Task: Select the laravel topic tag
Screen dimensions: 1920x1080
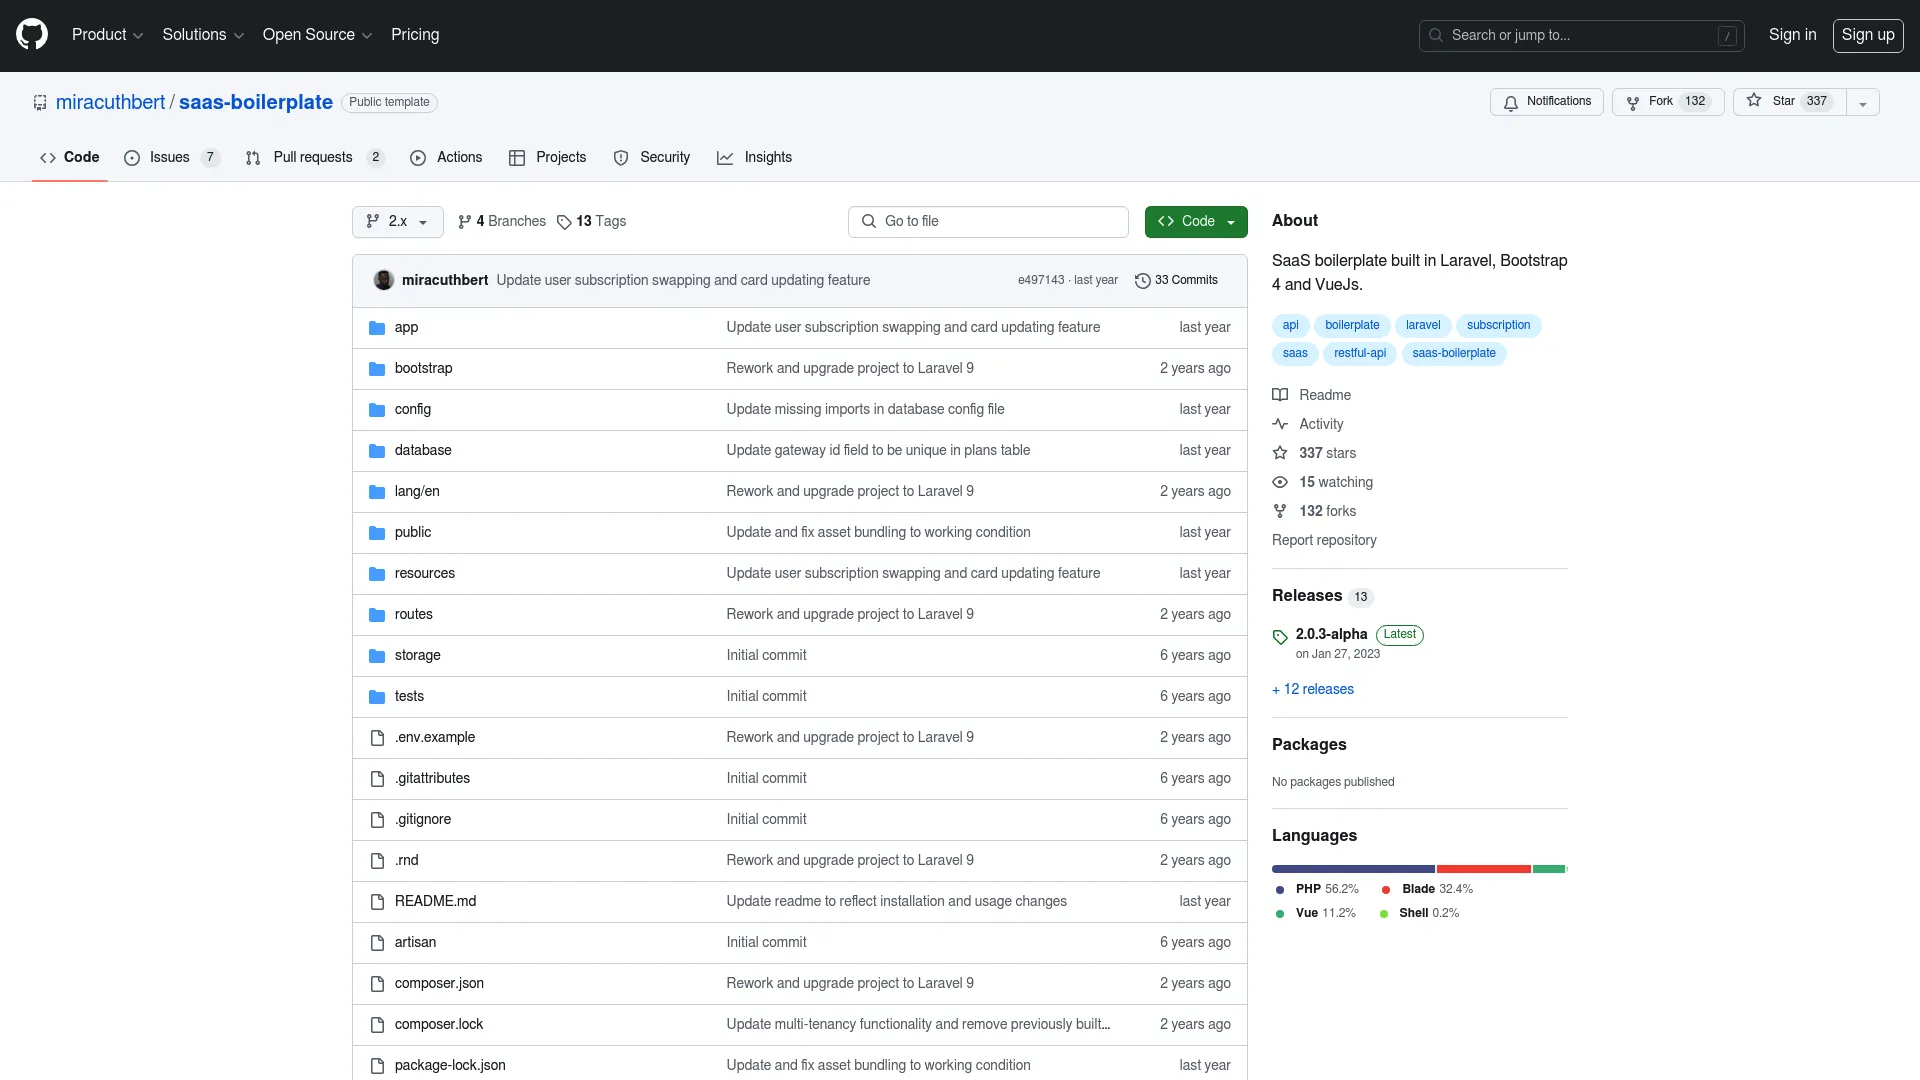Action: [x=1423, y=326]
